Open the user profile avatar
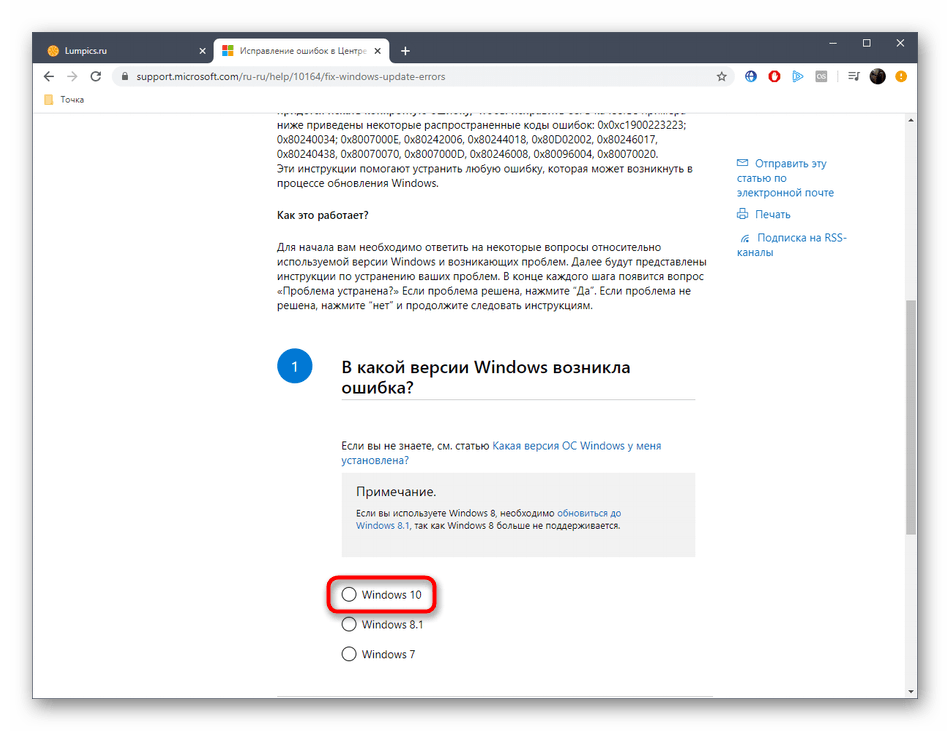 [877, 76]
